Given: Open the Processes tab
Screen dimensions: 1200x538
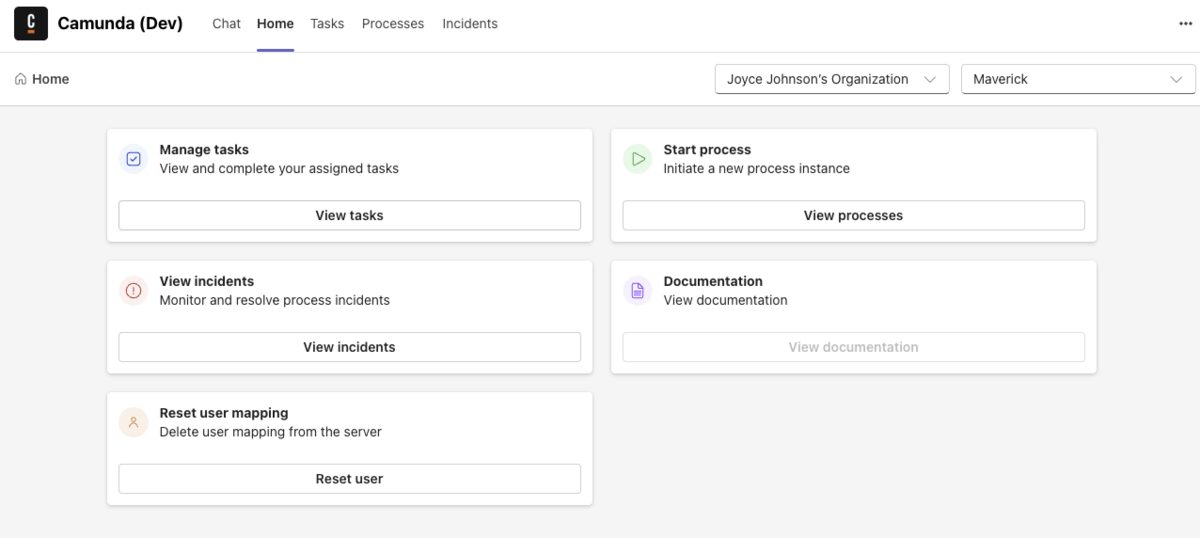Looking at the screenshot, I should (393, 24).
